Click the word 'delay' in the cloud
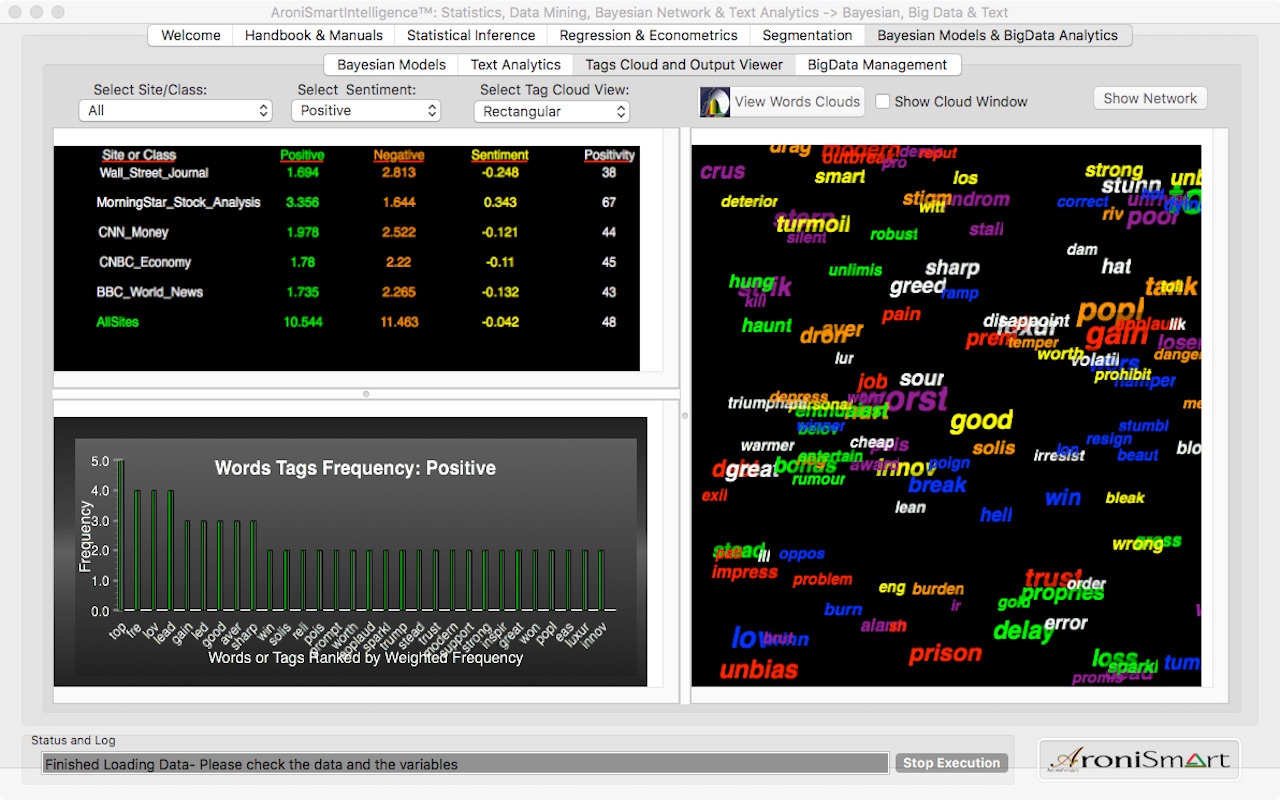 tap(1023, 631)
